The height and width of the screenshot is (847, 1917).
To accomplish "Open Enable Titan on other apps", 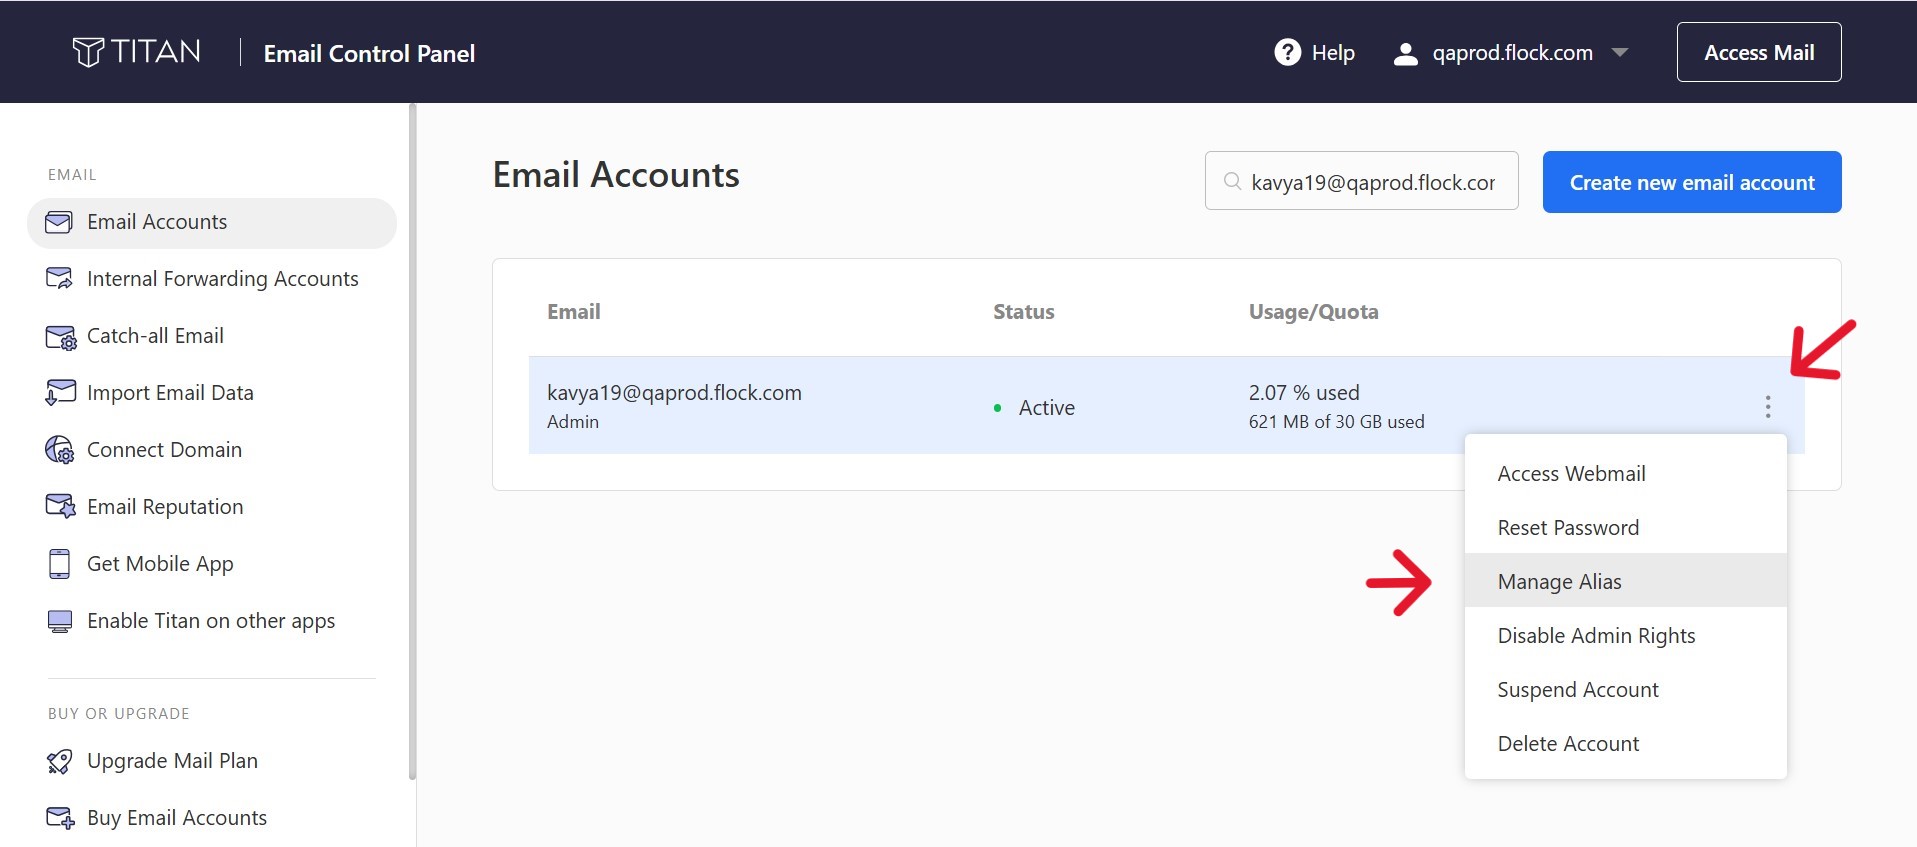I will click(x=211, y=621).
